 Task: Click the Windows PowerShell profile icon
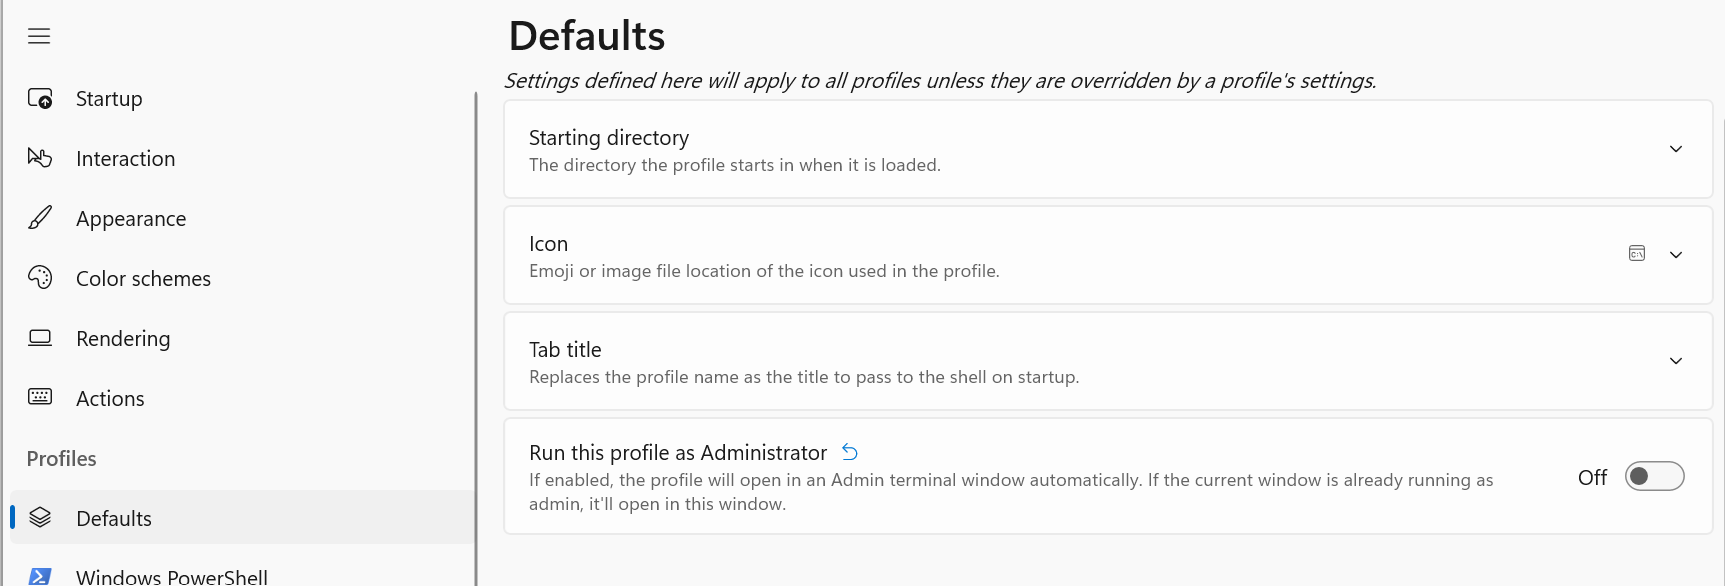point(40,576)
